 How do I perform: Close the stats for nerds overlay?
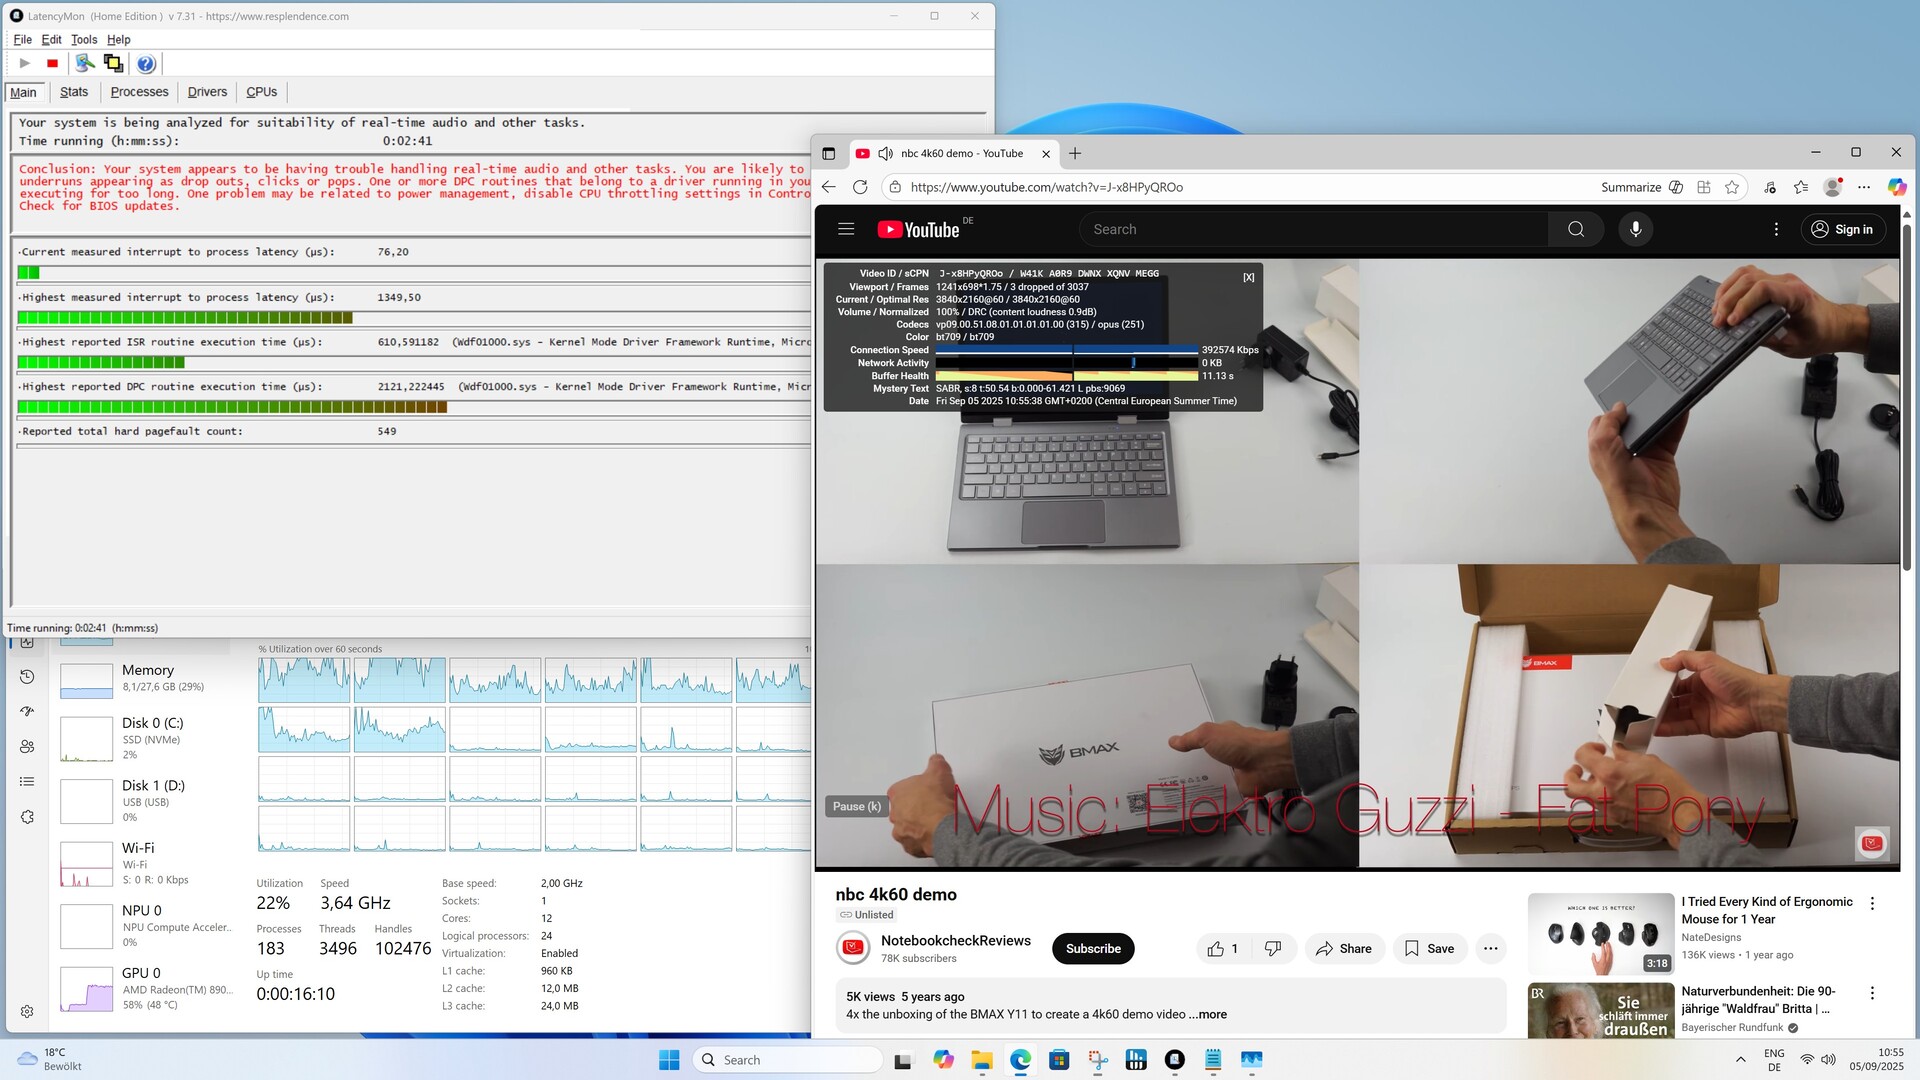[1248, 278]
